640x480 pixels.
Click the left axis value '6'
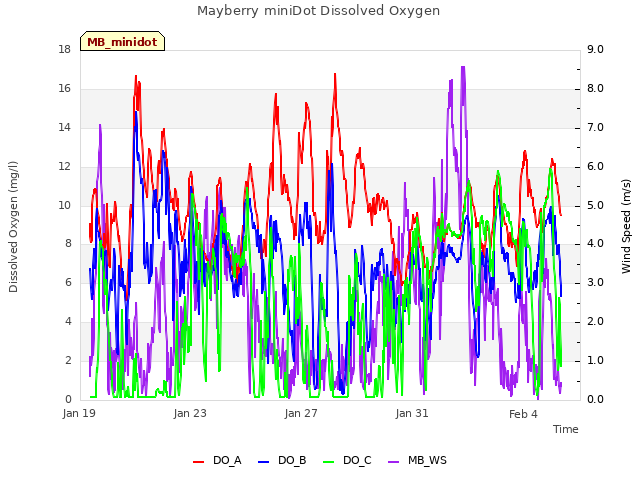[68, 282]
